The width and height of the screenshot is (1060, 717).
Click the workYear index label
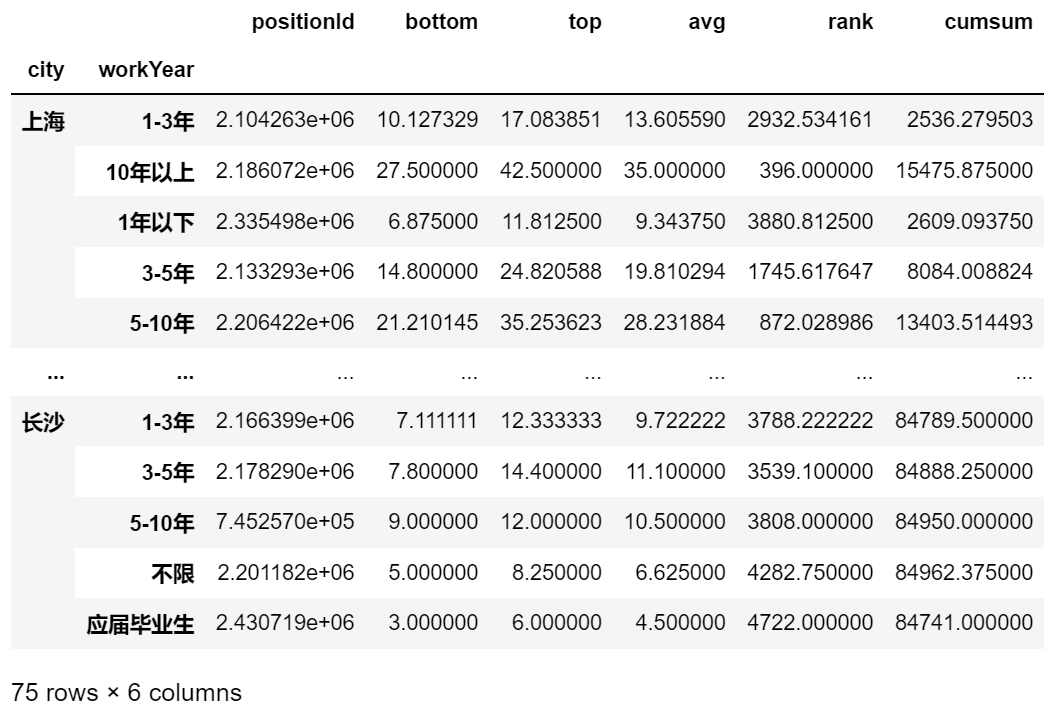(x=146, y=70)
